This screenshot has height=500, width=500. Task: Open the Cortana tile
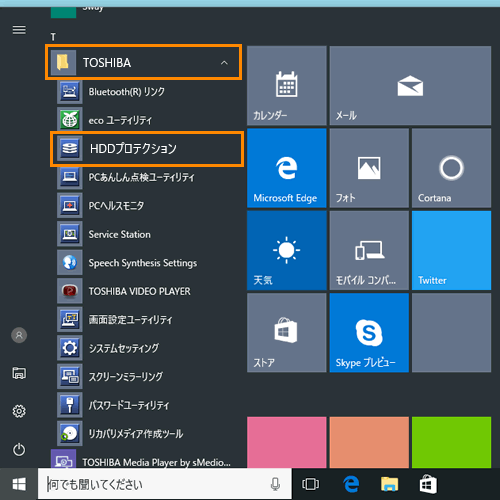(451, 168)
